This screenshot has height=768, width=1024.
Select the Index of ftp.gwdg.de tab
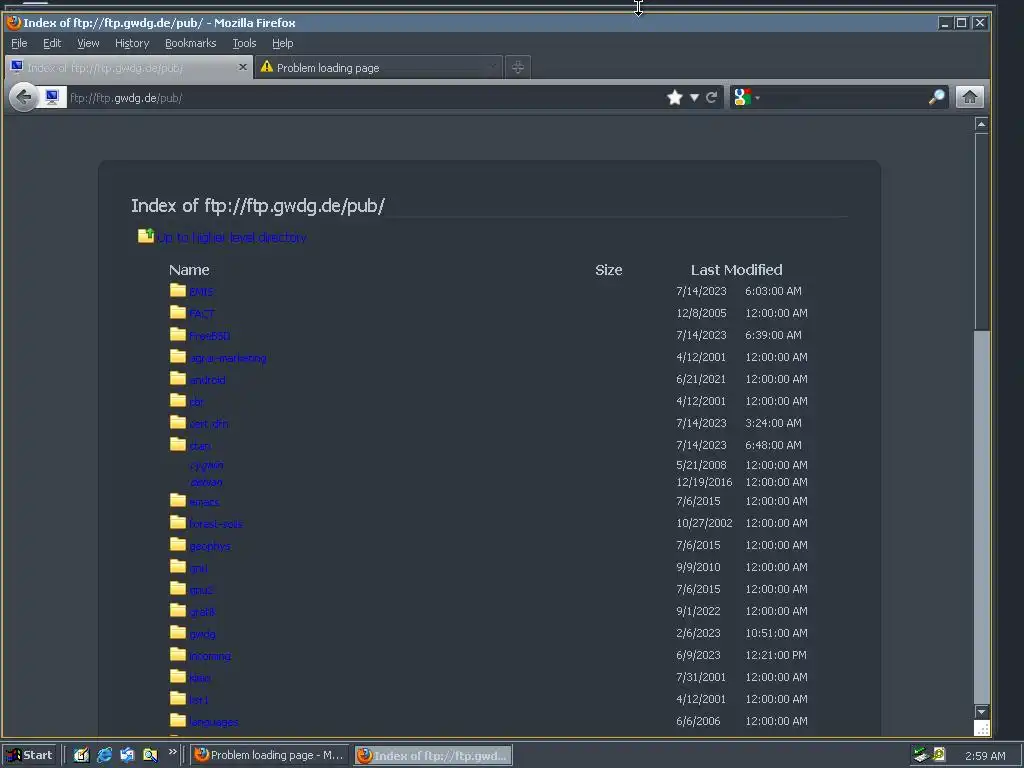point(129,67)
